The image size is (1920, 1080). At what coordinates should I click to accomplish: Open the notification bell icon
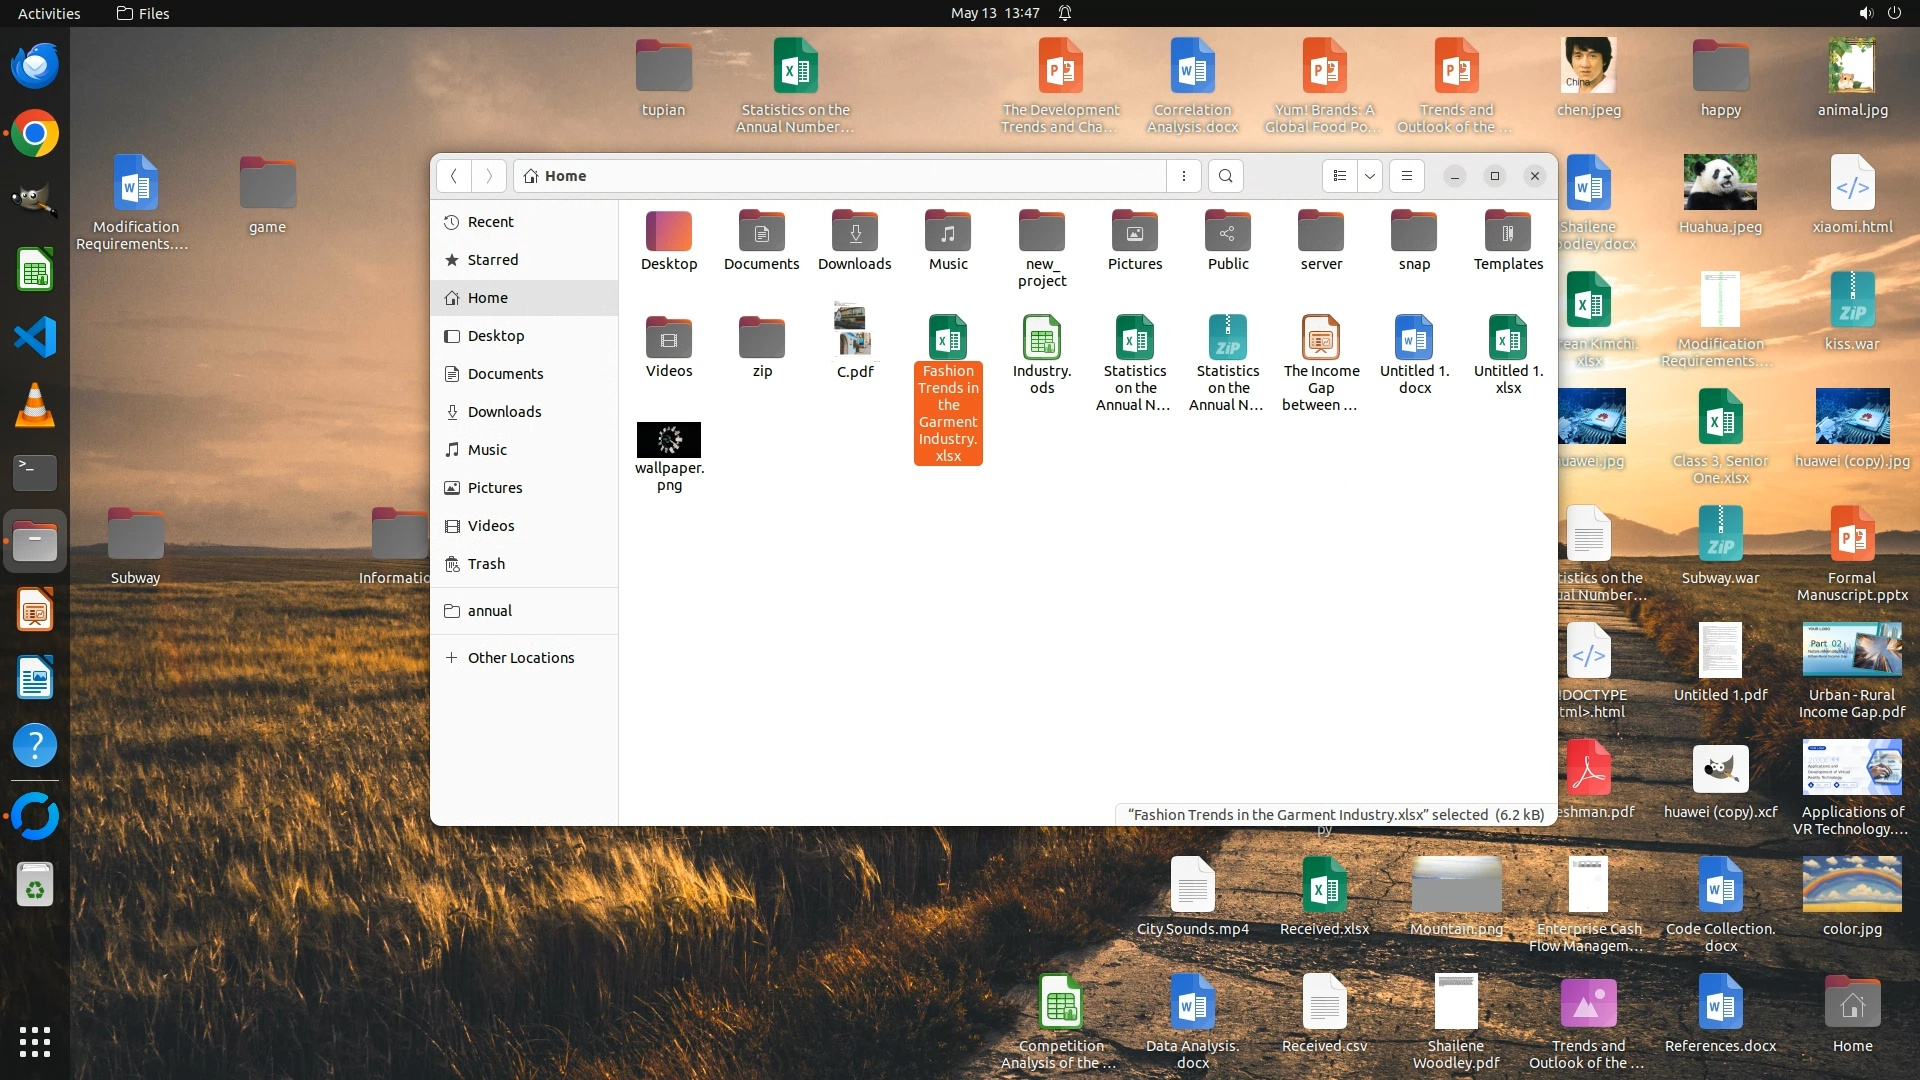pos(1065,13)
